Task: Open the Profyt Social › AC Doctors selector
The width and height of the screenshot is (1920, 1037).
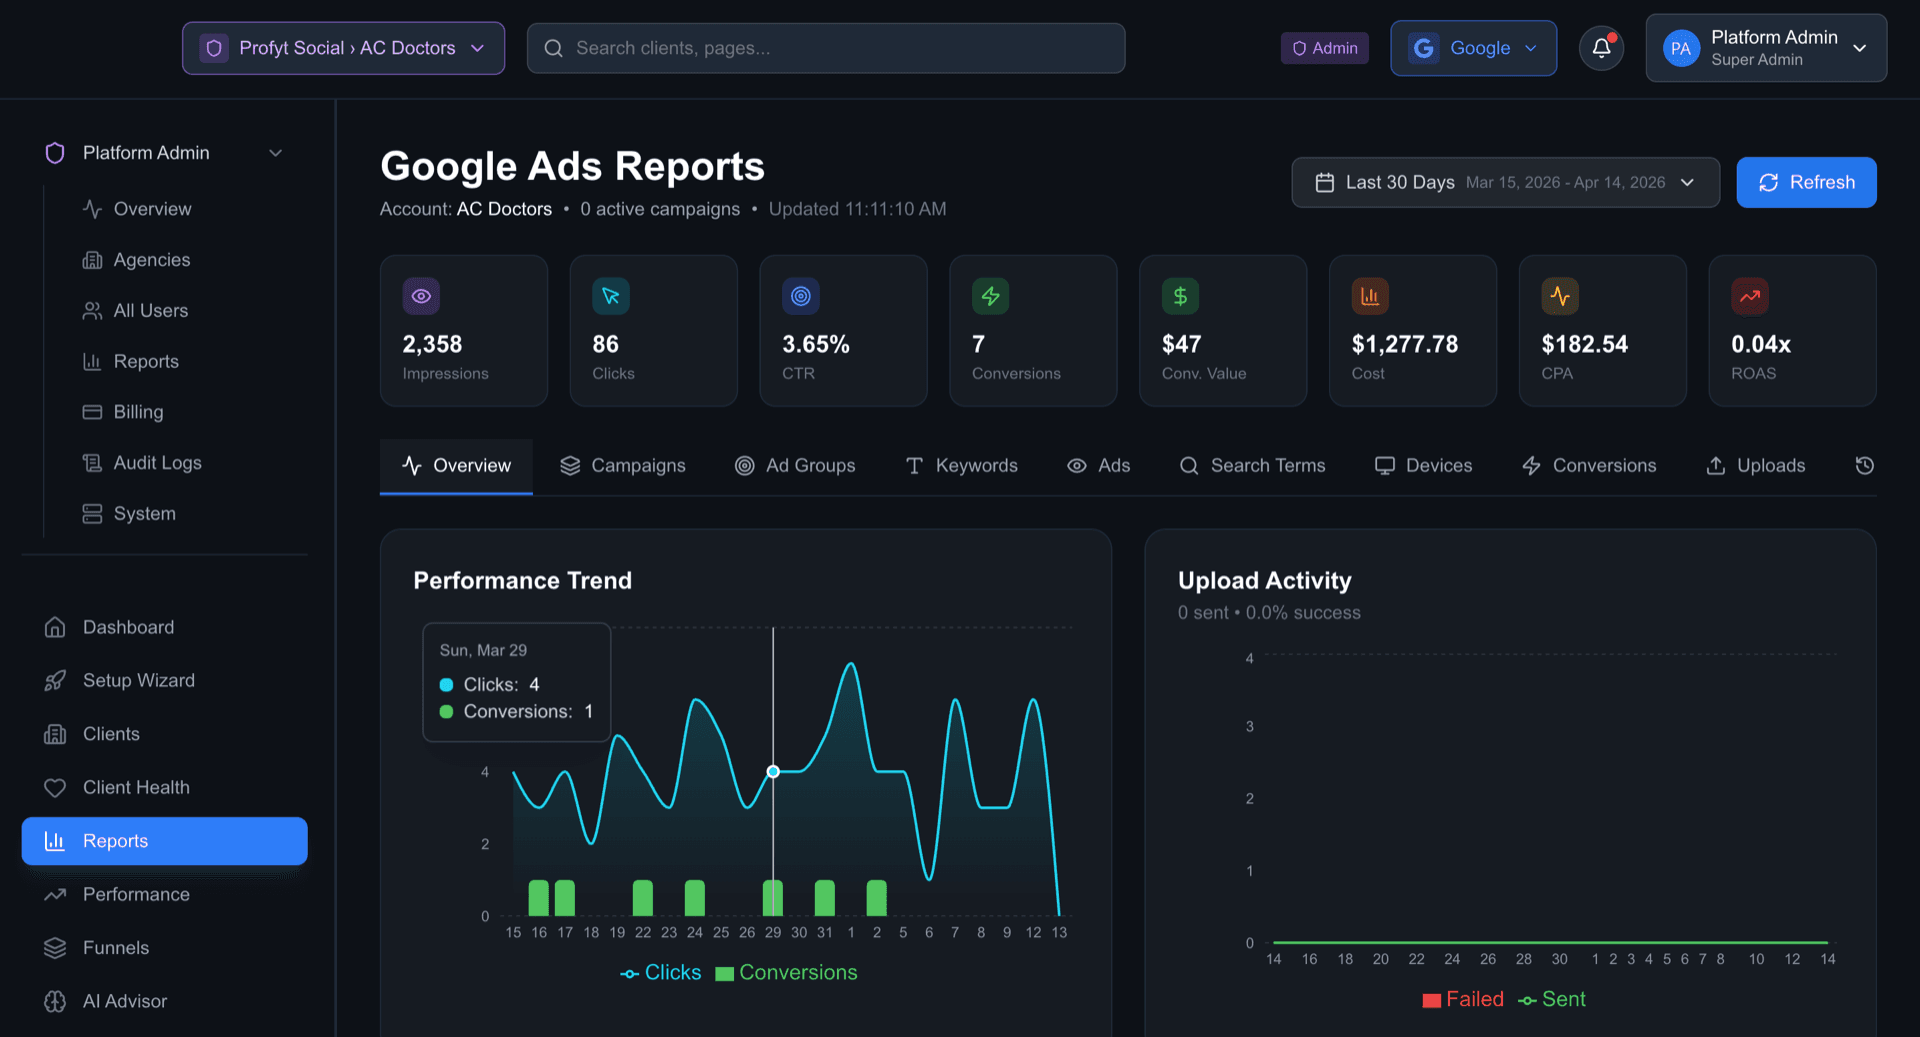Action: 343,48
